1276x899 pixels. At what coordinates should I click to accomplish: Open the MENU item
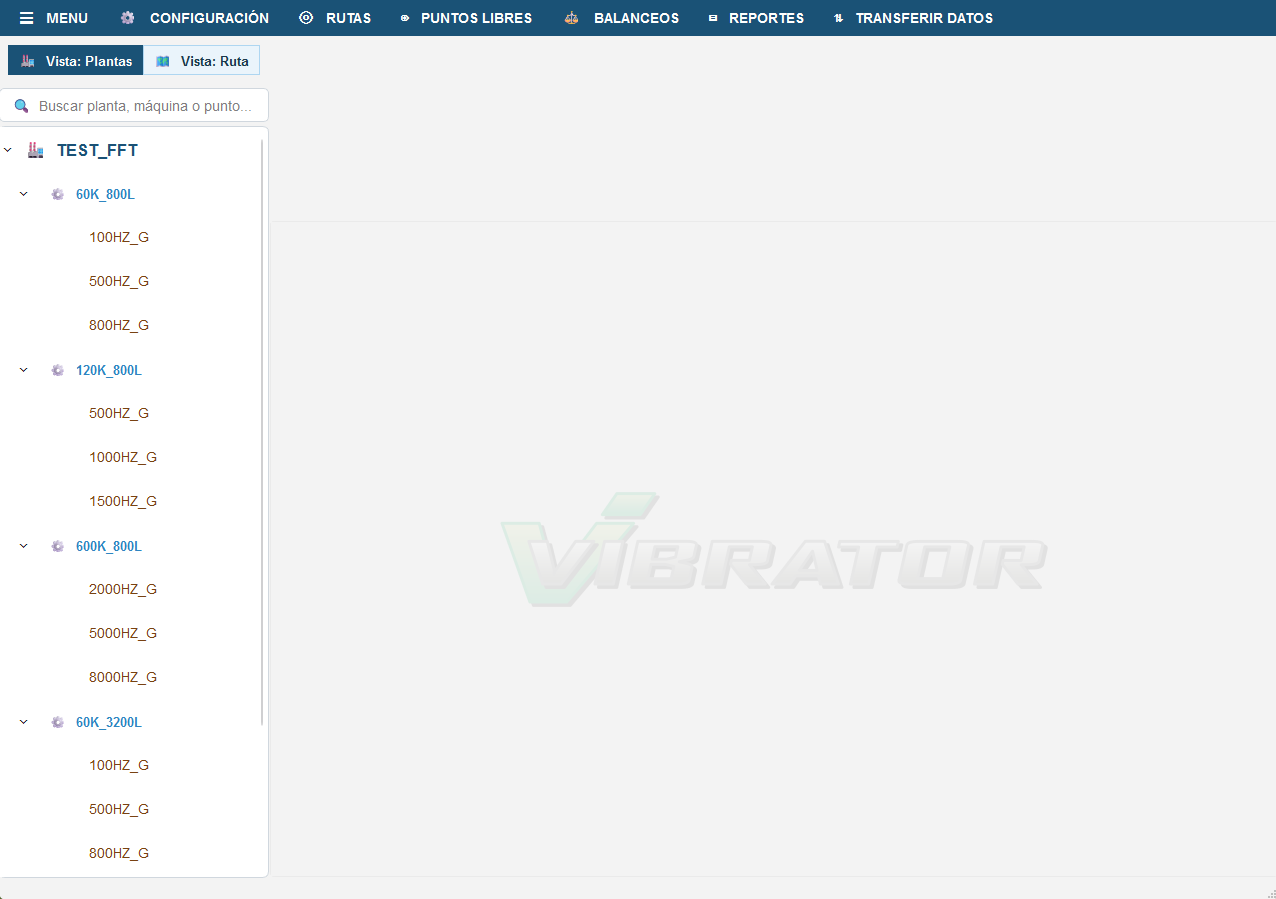54,18
